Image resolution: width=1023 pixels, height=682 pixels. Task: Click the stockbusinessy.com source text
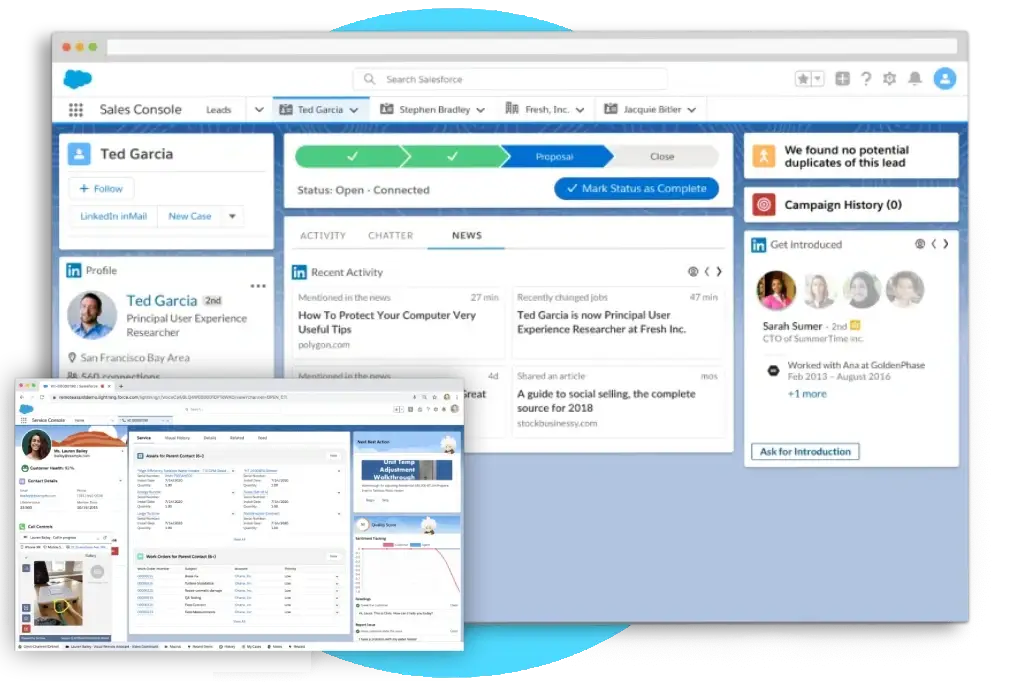pos(557,424)
